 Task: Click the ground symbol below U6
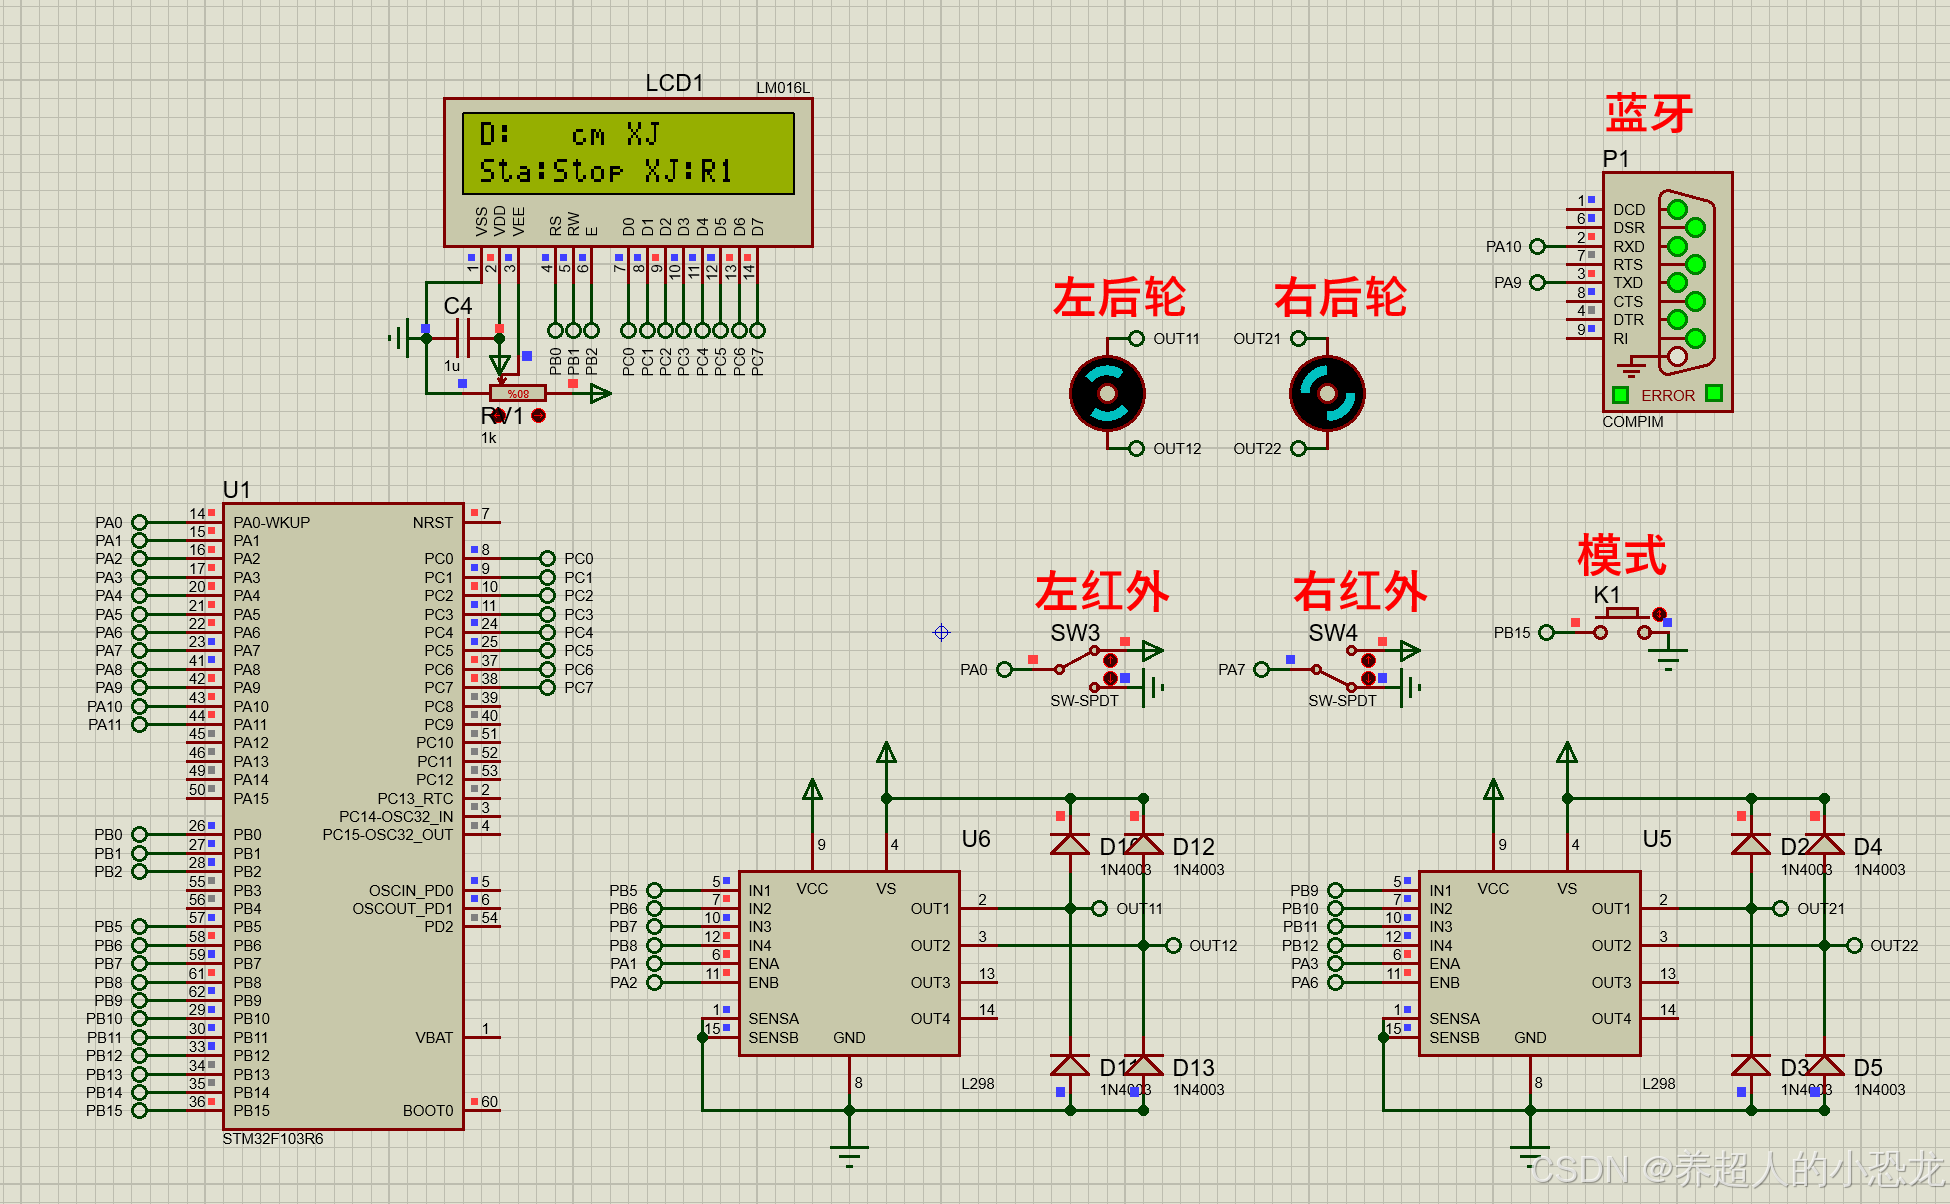[x=849, y=1154]
